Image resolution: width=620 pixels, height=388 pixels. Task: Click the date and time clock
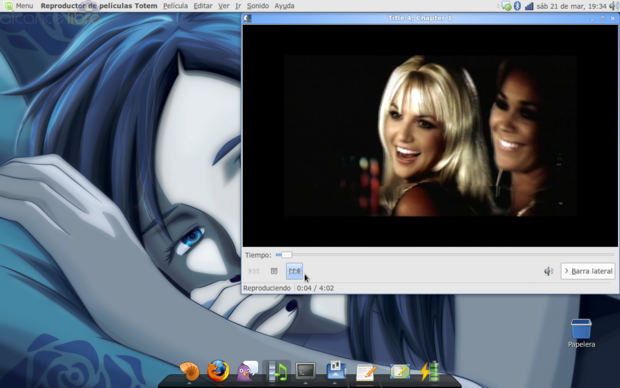pos(571,6)
